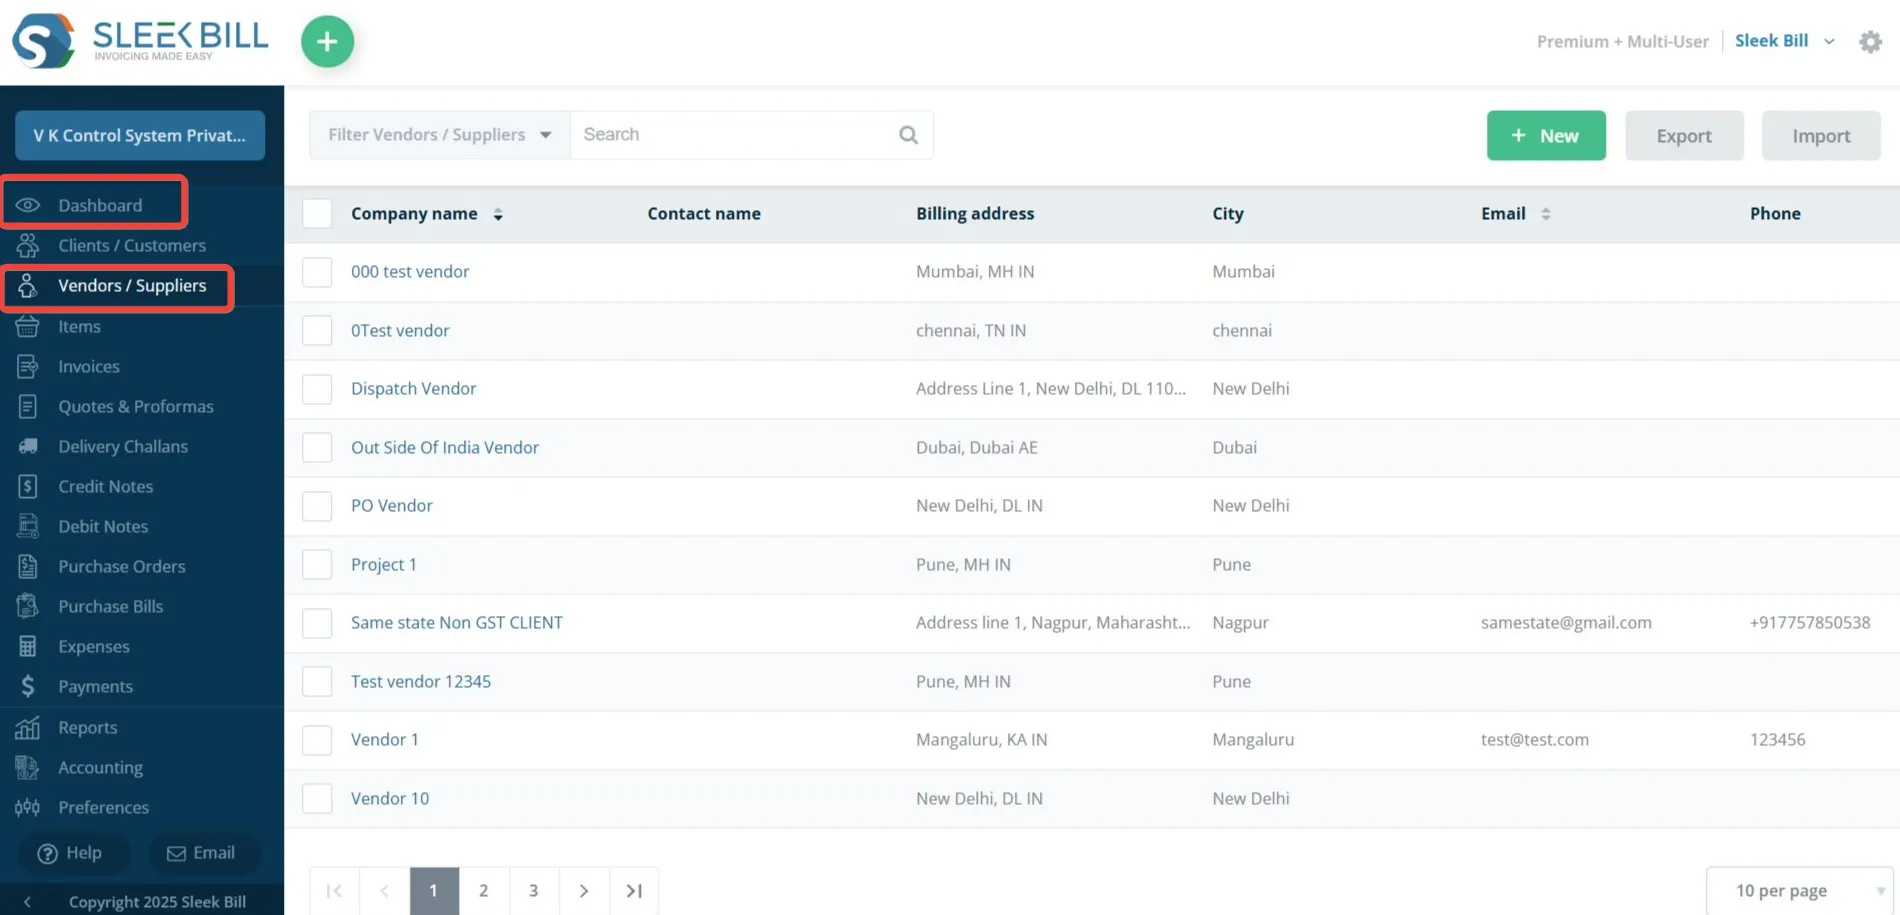Click the samestate@gmail.com email cell
Viewport: 1900px width, 915px height.
tap(1566, 623)
